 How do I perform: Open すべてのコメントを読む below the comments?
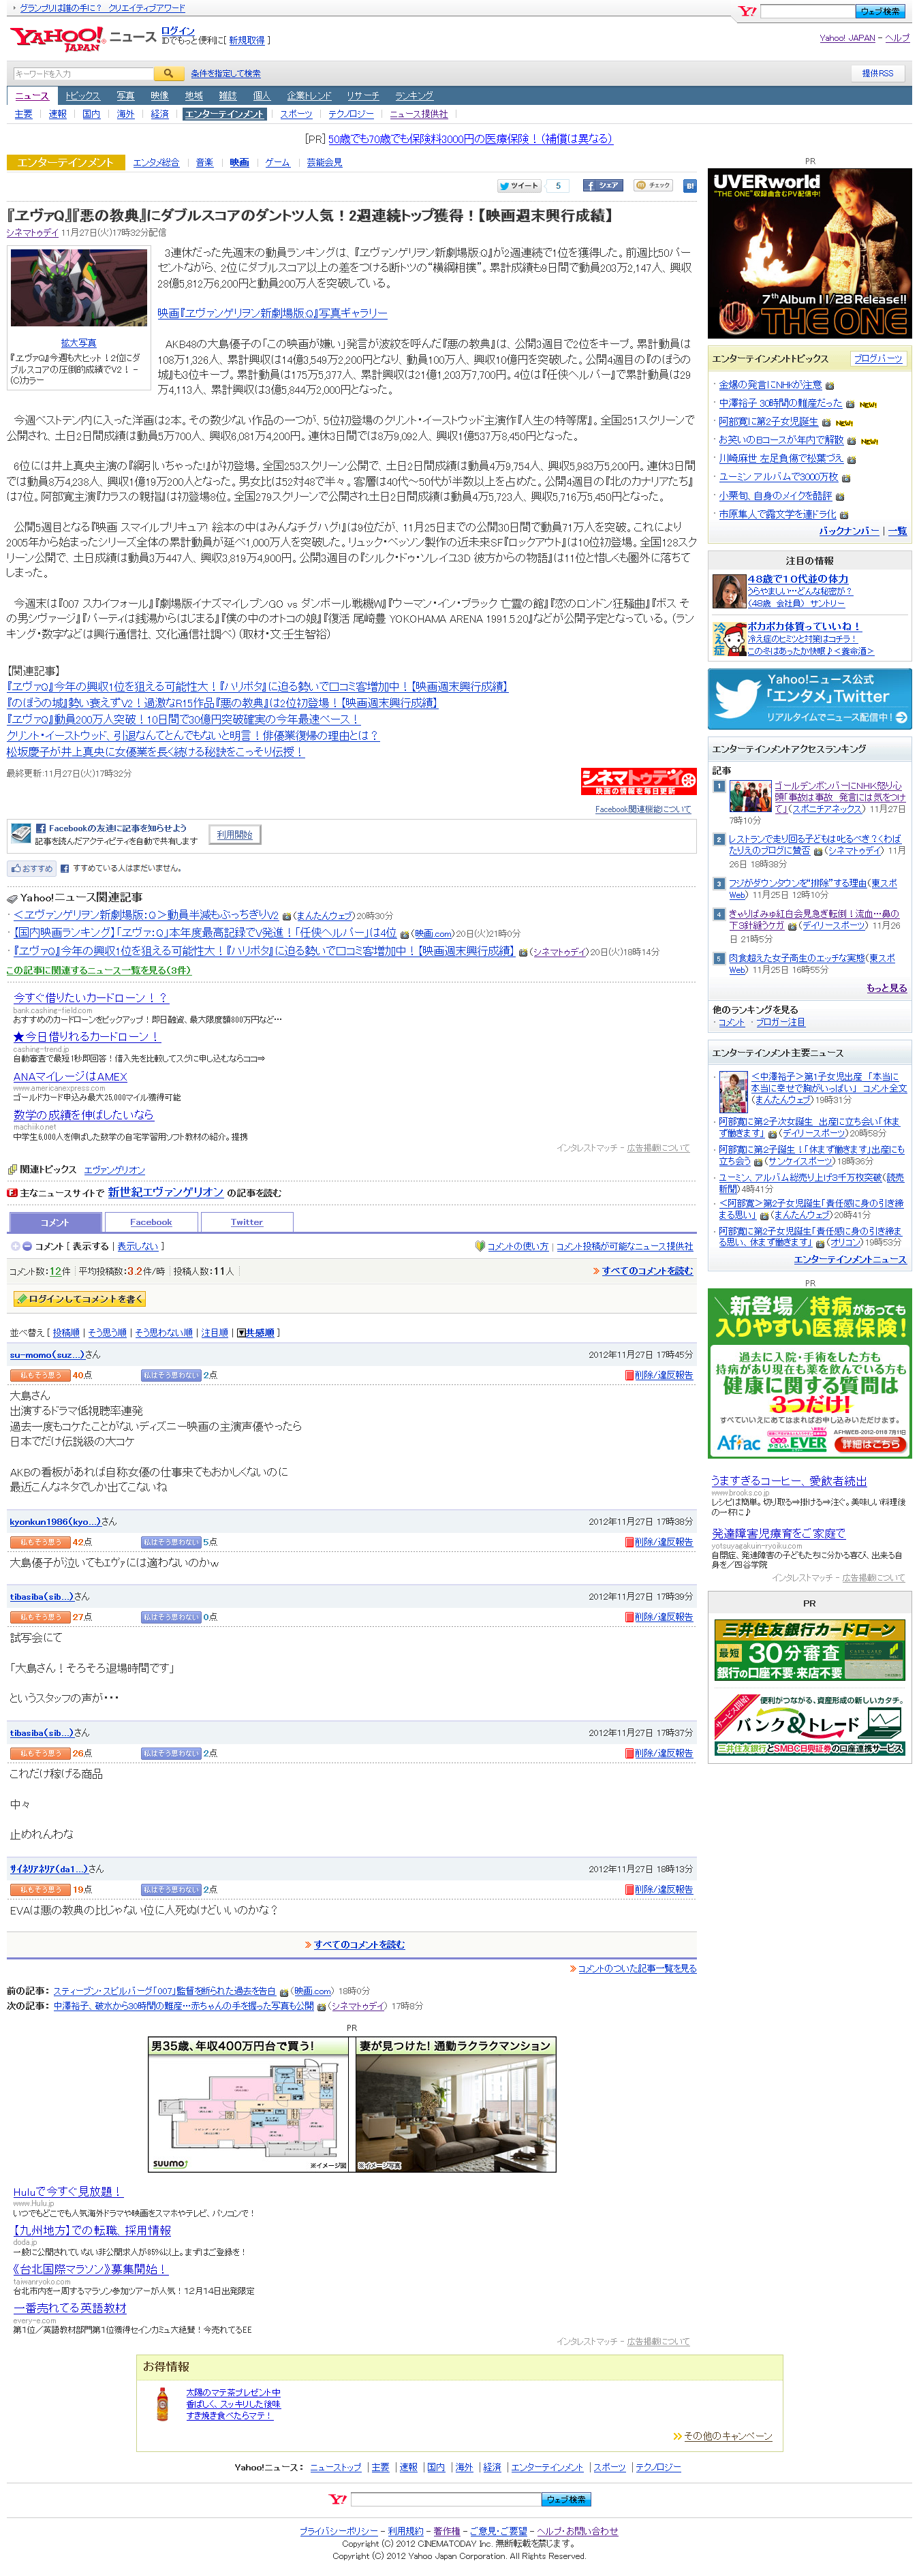click(359, 1944)
